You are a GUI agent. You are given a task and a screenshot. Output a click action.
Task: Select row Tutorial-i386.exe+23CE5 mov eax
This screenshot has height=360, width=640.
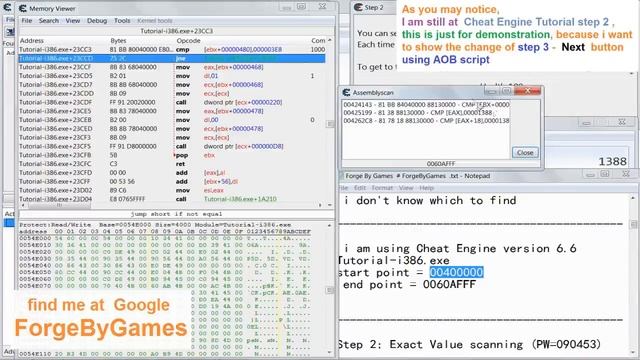pos(172,111)
